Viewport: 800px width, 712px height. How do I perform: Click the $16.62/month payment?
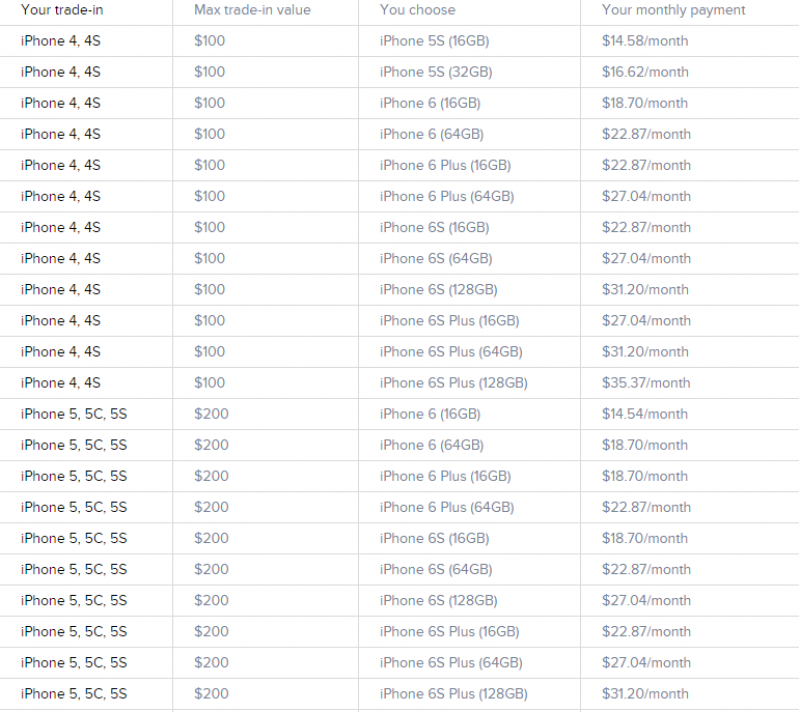point(645,72)
